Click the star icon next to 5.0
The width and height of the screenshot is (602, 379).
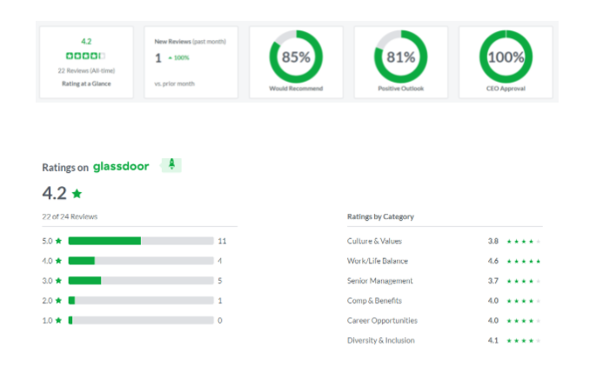[58, 241]
